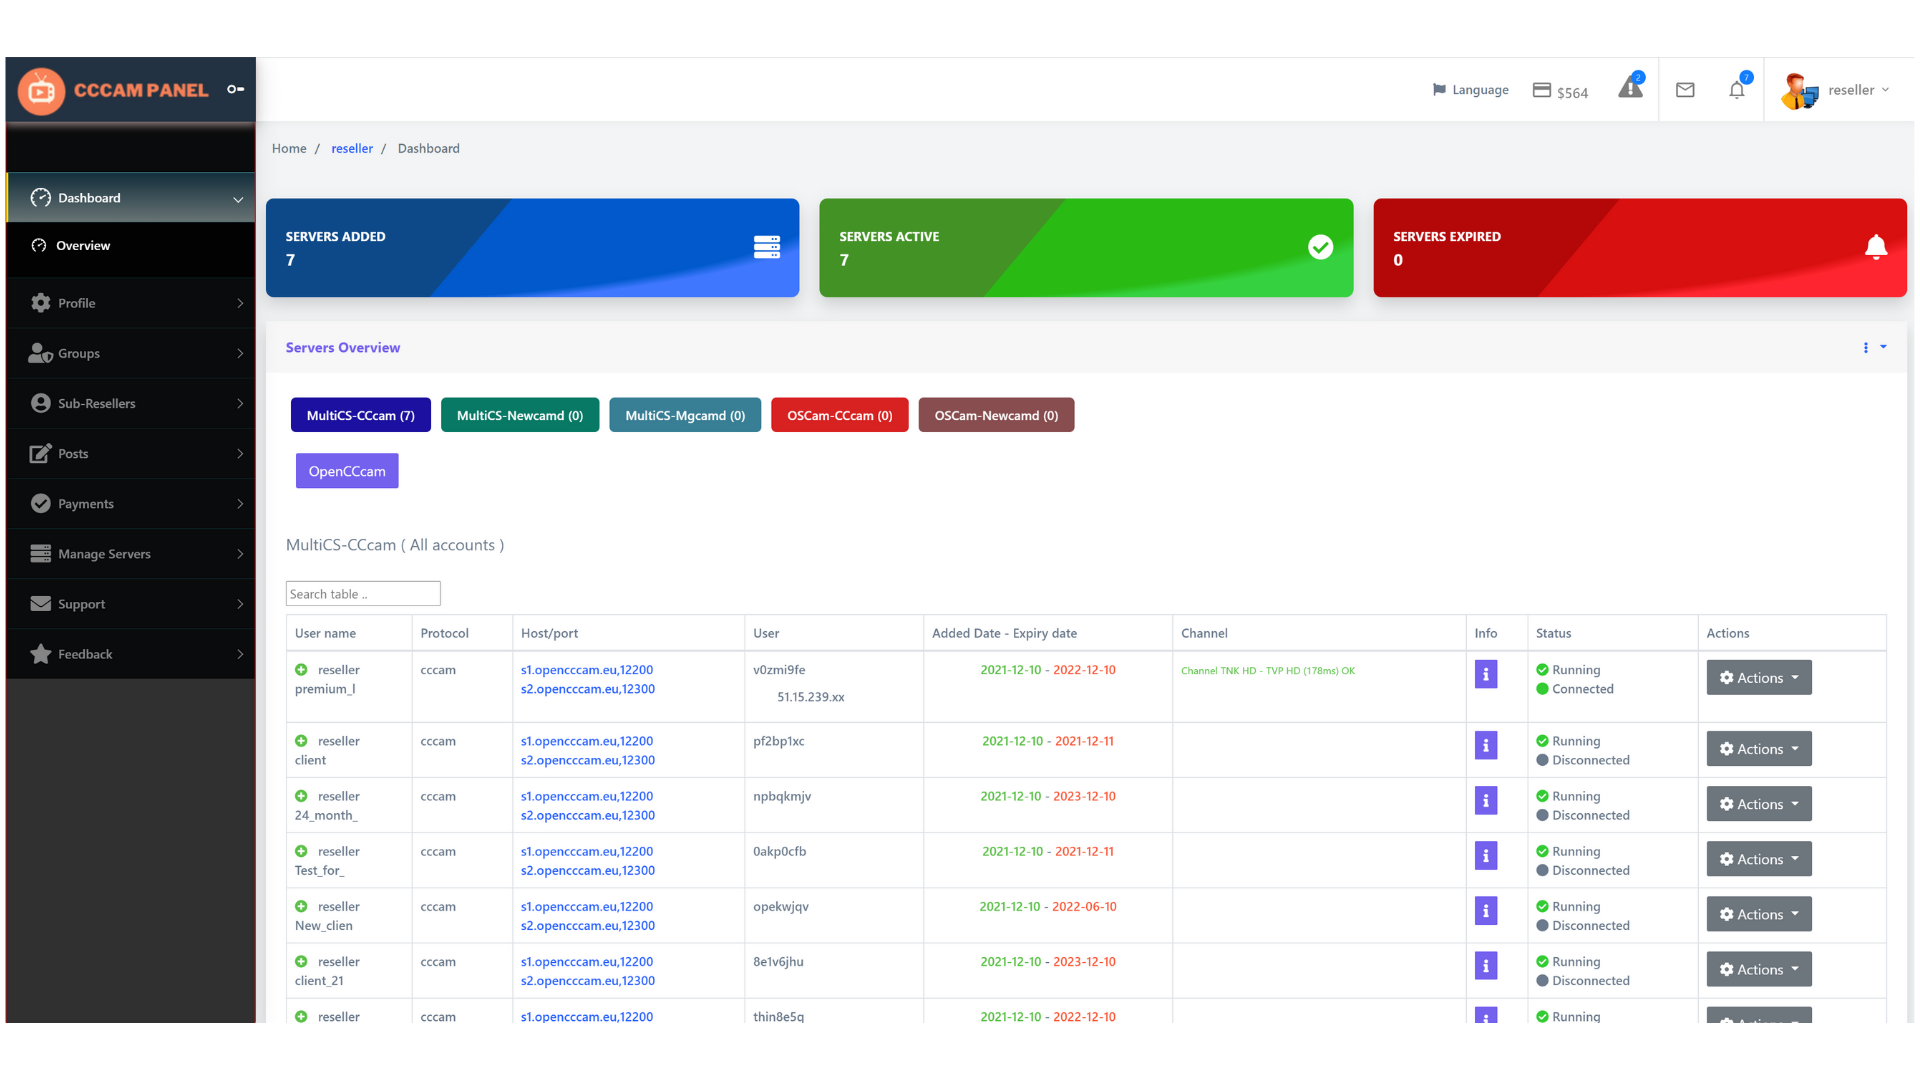Open Actions dropdown for user pf2bp1xc
The height and width of the screenshot is (1080, 1920).
point(1759,749)
